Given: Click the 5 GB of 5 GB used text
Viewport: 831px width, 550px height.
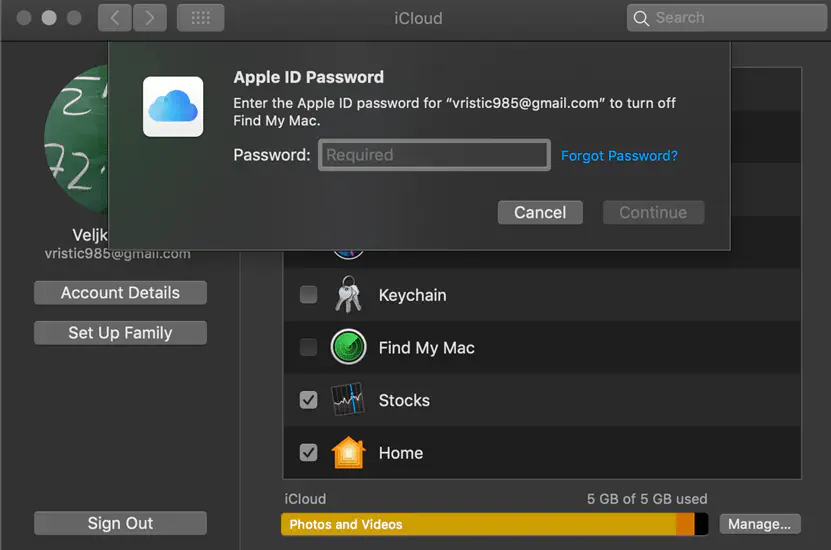Looking at the screenshot, I should coord(647,499).
